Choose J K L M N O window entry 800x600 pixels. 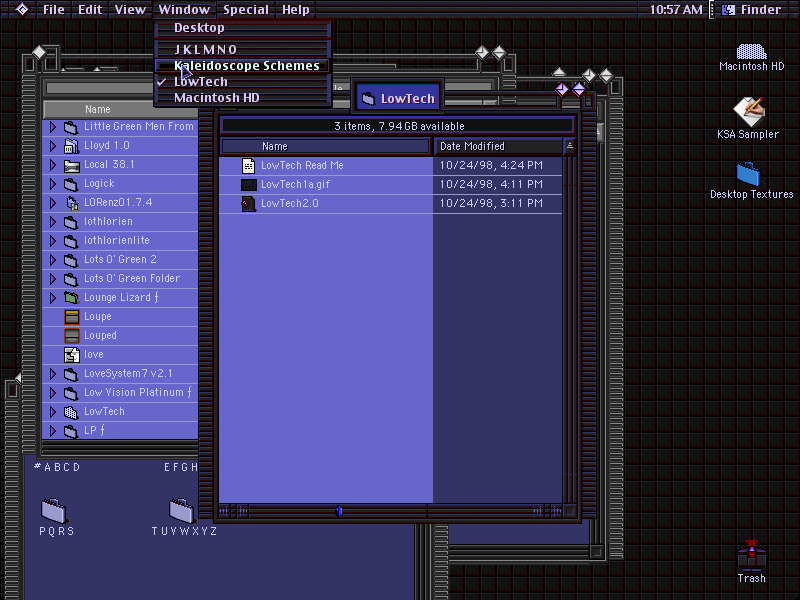coord(243,49)
